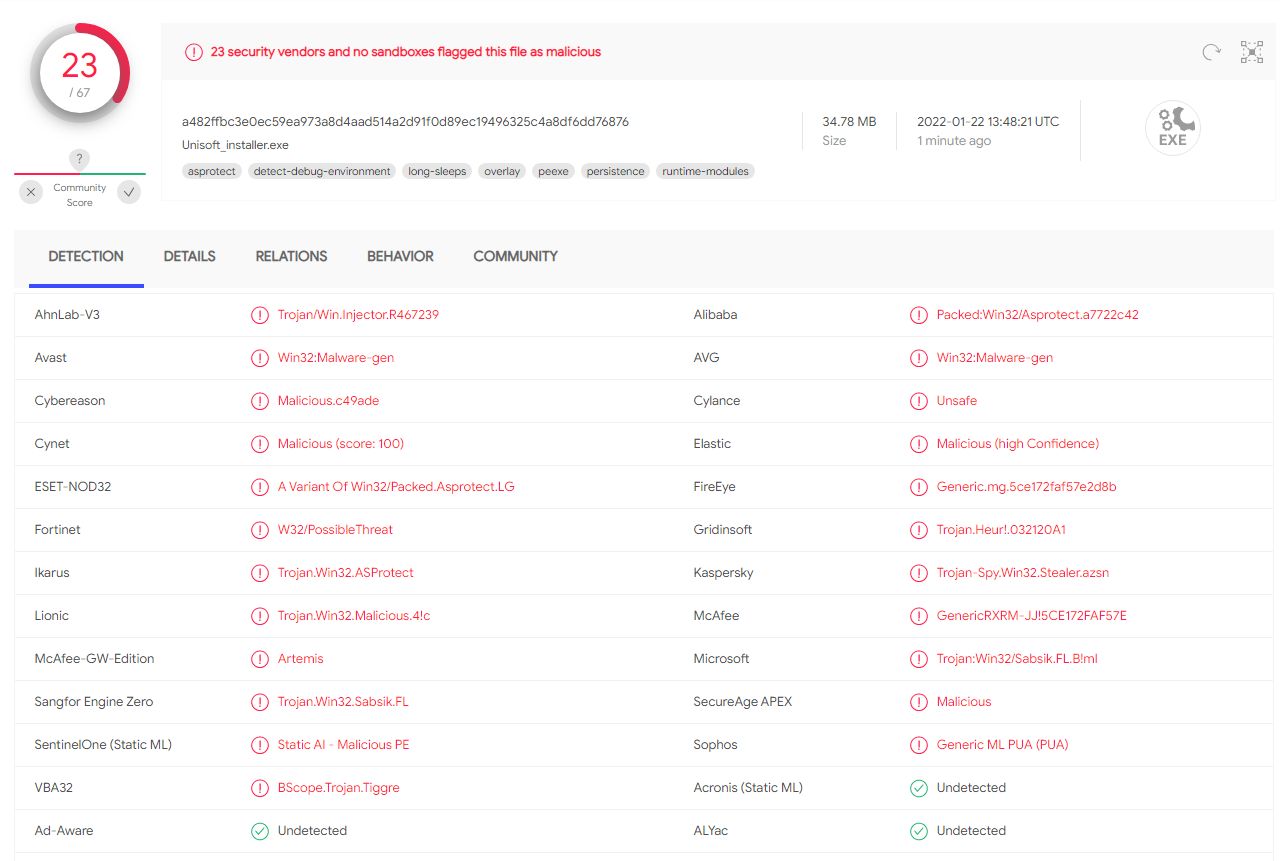The width and height of the screenshot is (1280, 861).
Task: Select the file SHA-256 hash text
Action: pyautogui.click(x=405, y=122)
